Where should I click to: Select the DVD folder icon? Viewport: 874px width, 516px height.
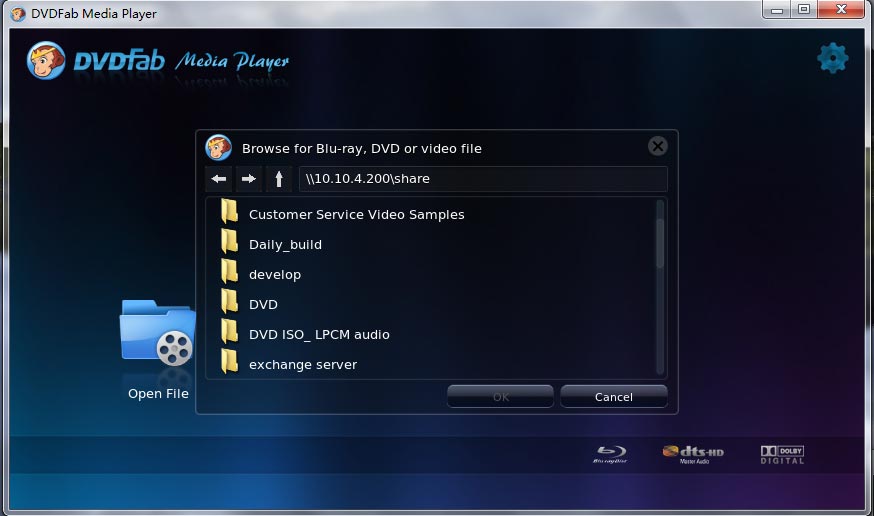[229, 301]
